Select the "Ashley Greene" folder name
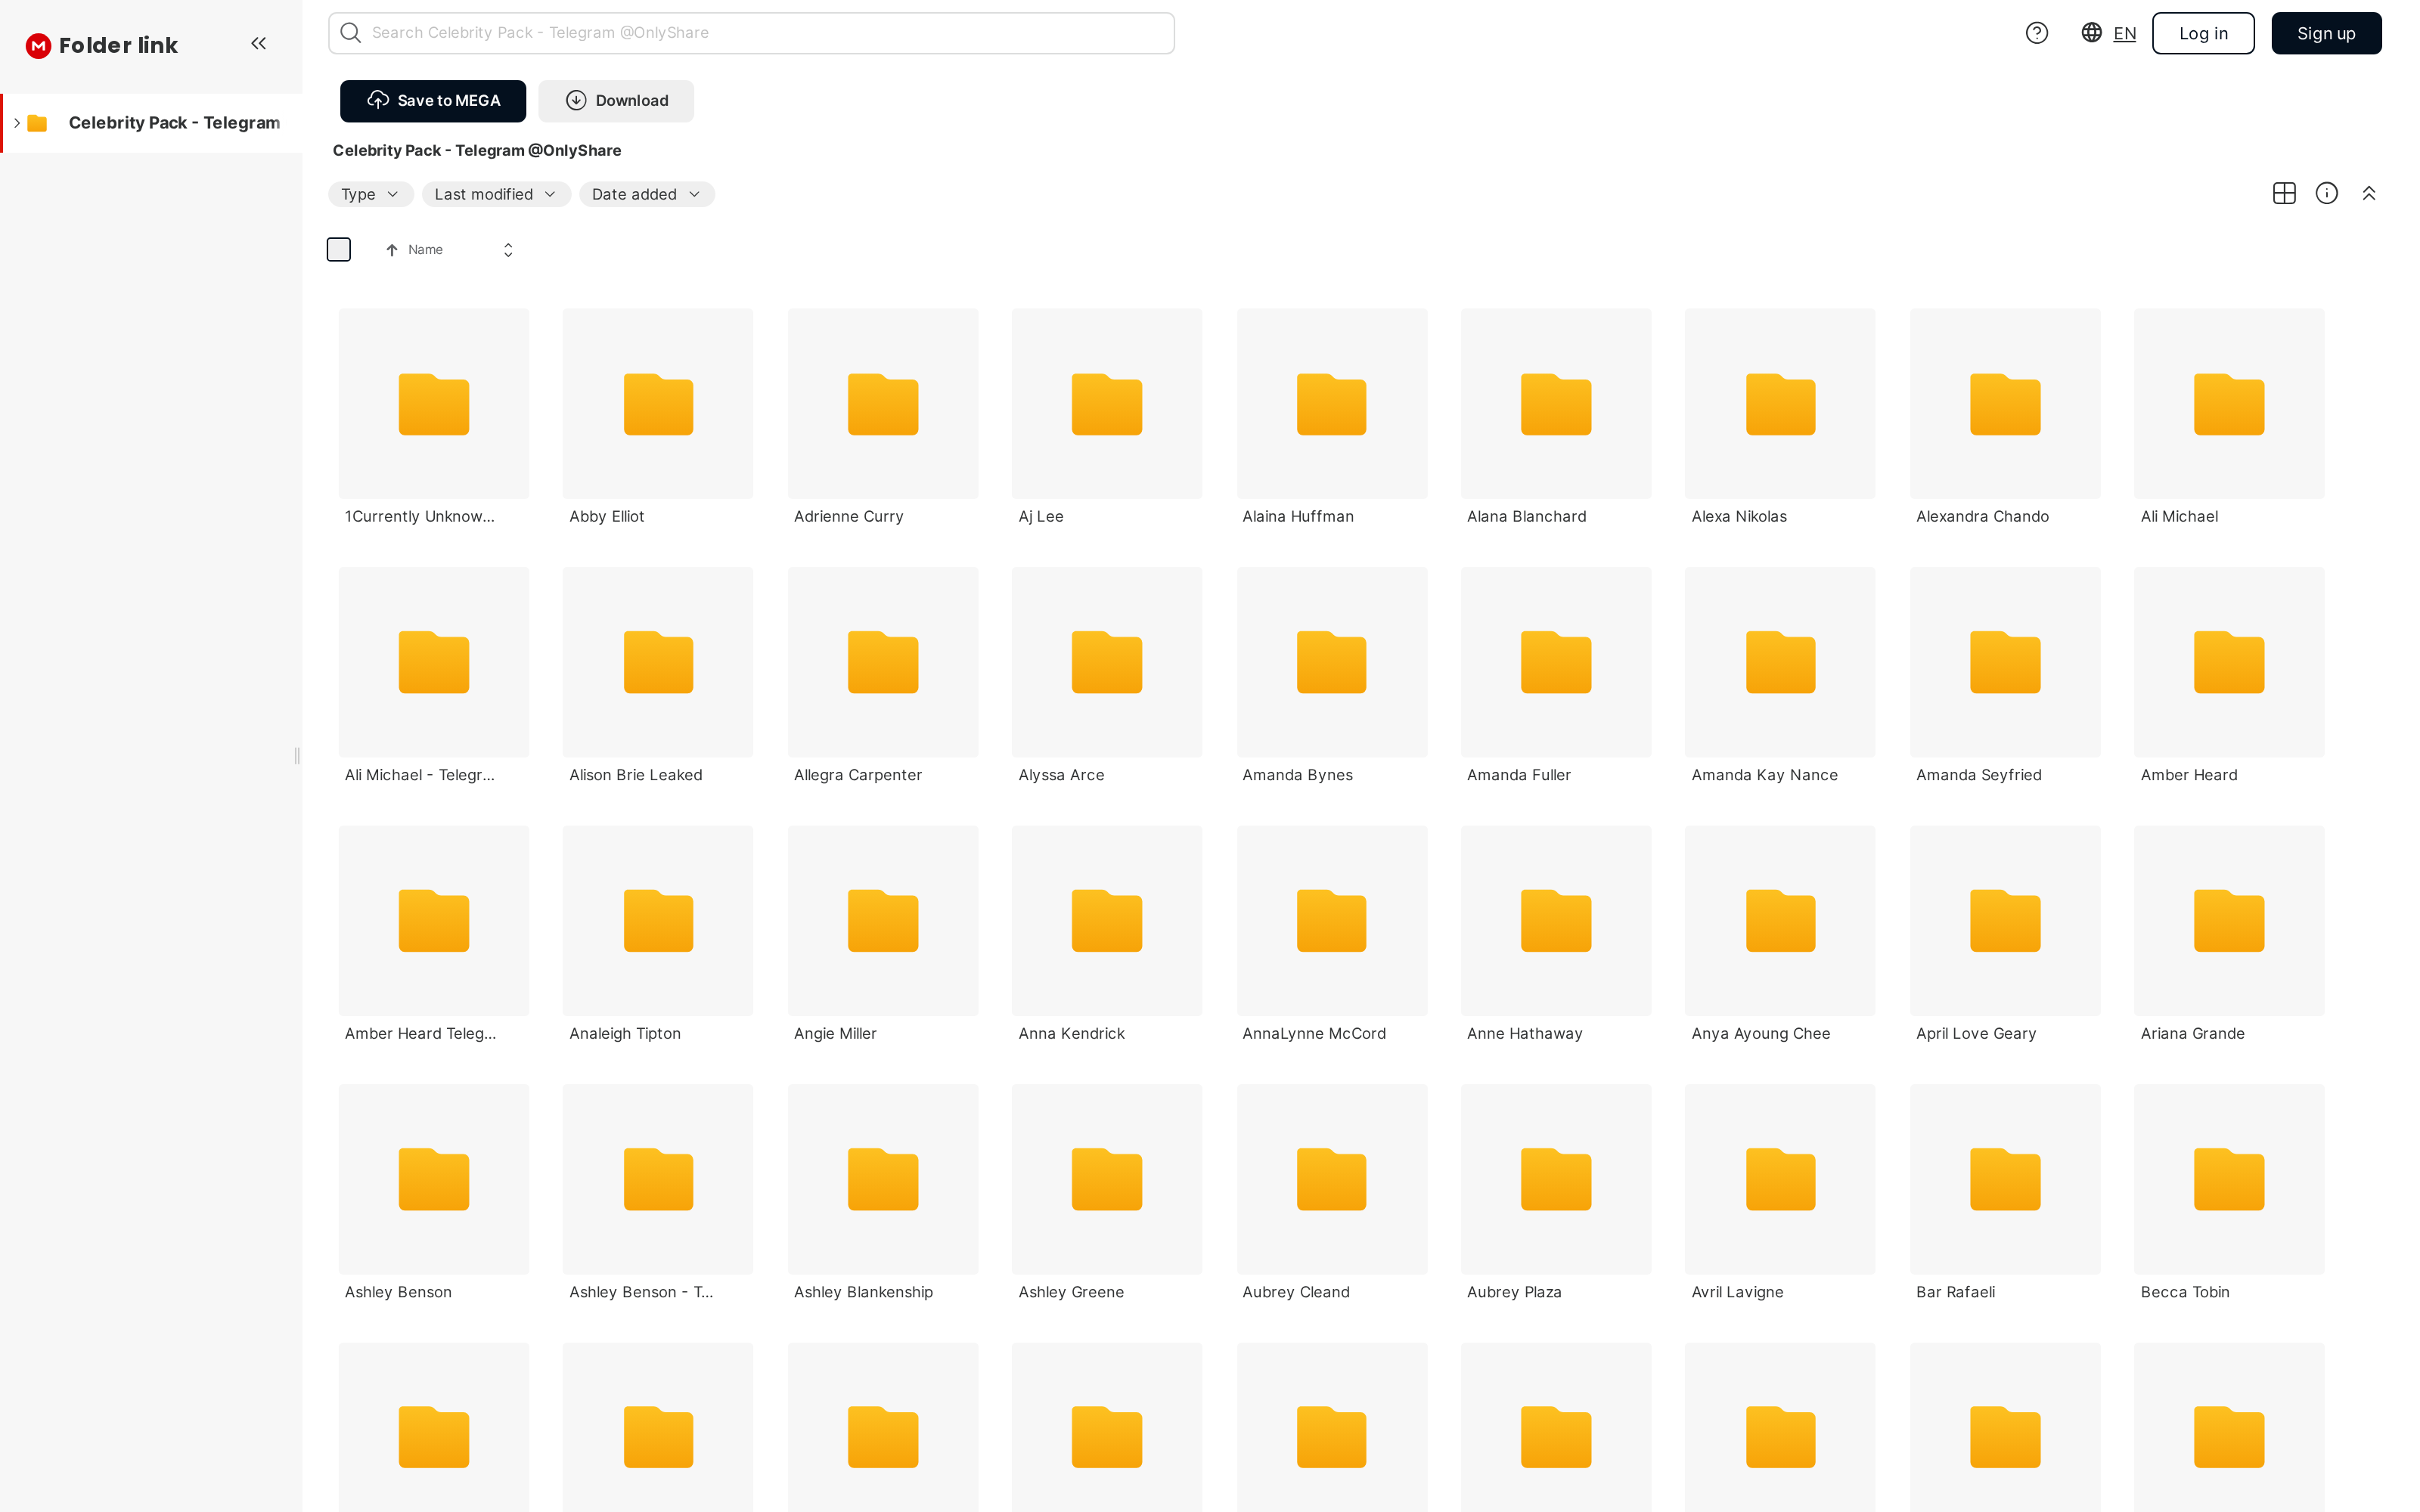2420x1512 pixels. 1071,1292
